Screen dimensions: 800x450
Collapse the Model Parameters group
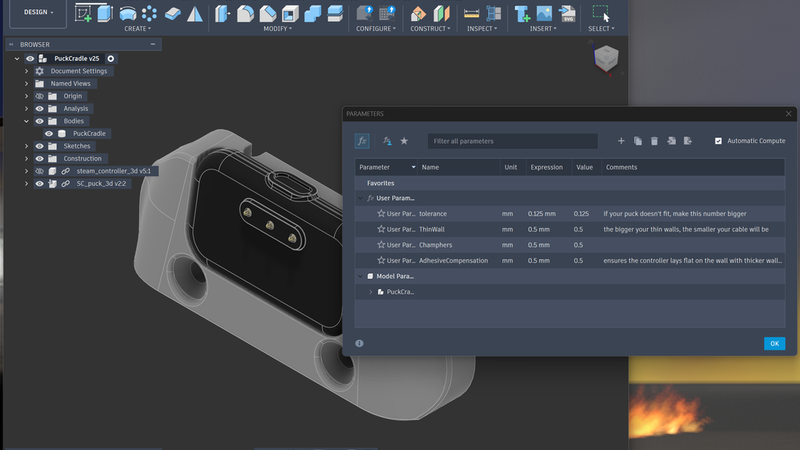coord(360,276)
